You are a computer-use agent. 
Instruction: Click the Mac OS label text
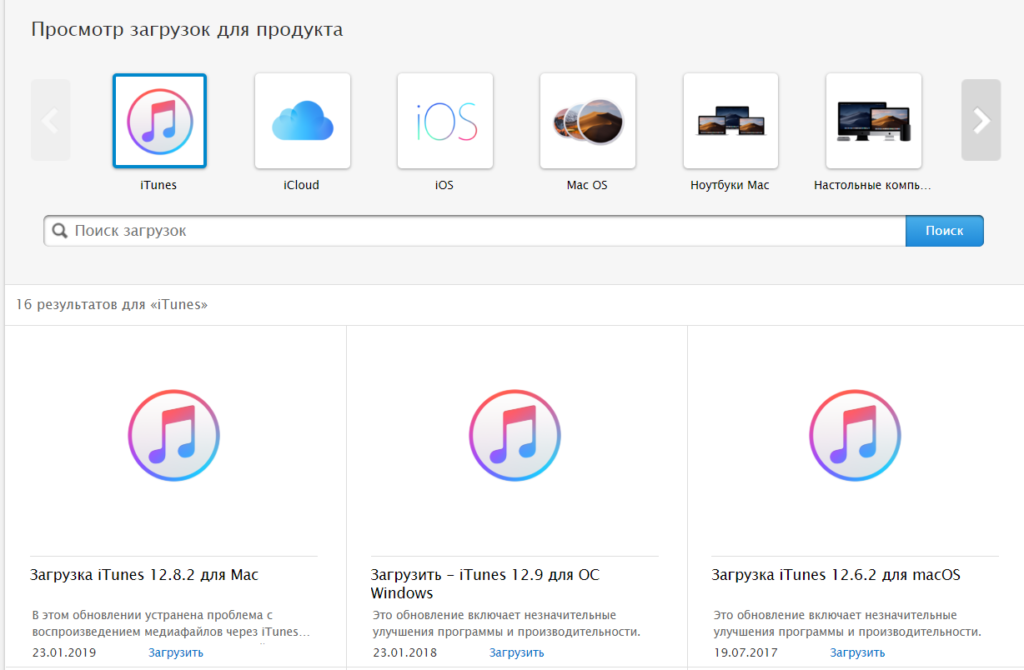[587, 185]
